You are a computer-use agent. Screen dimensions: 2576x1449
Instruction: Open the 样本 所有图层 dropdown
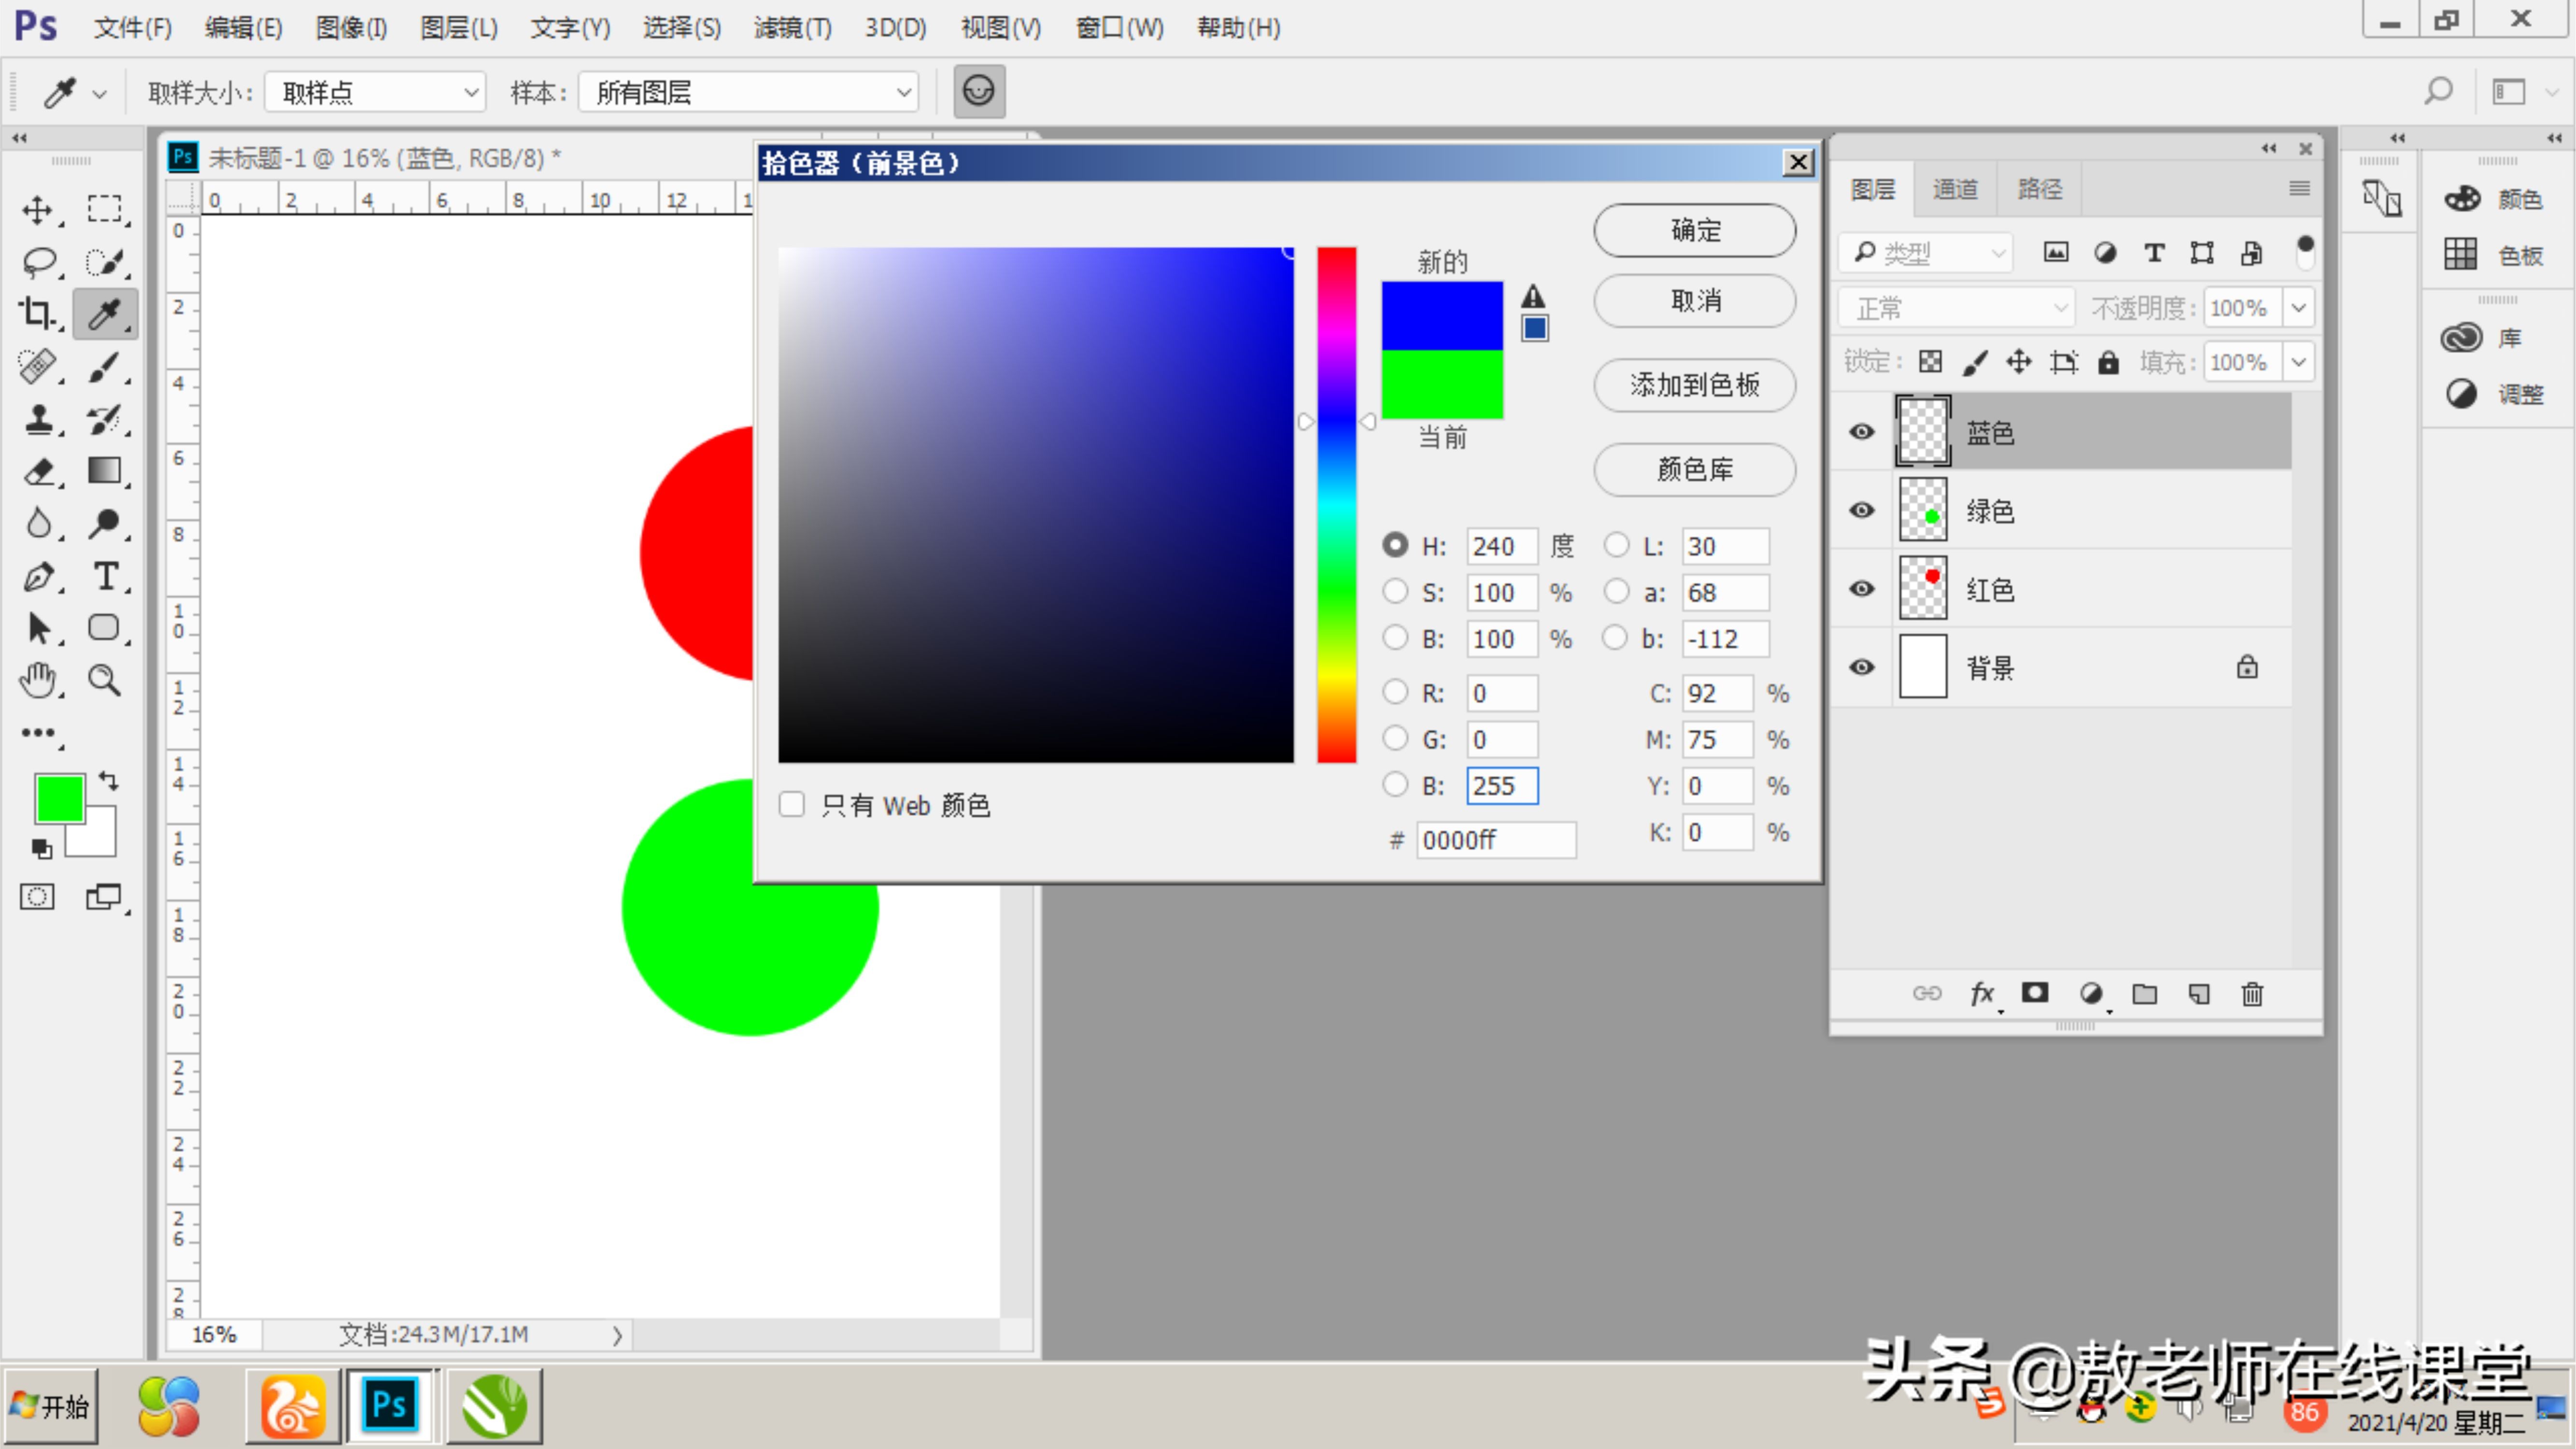pos(749,92)
